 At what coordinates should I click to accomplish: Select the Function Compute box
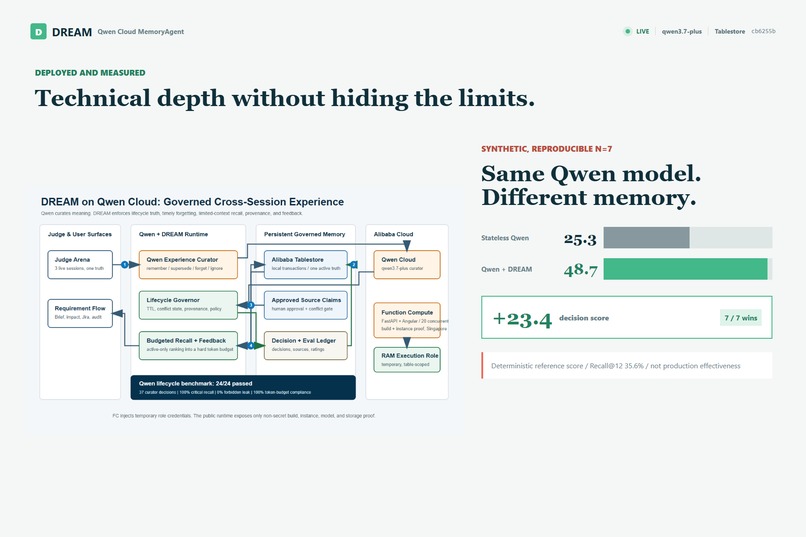(407, 320)
